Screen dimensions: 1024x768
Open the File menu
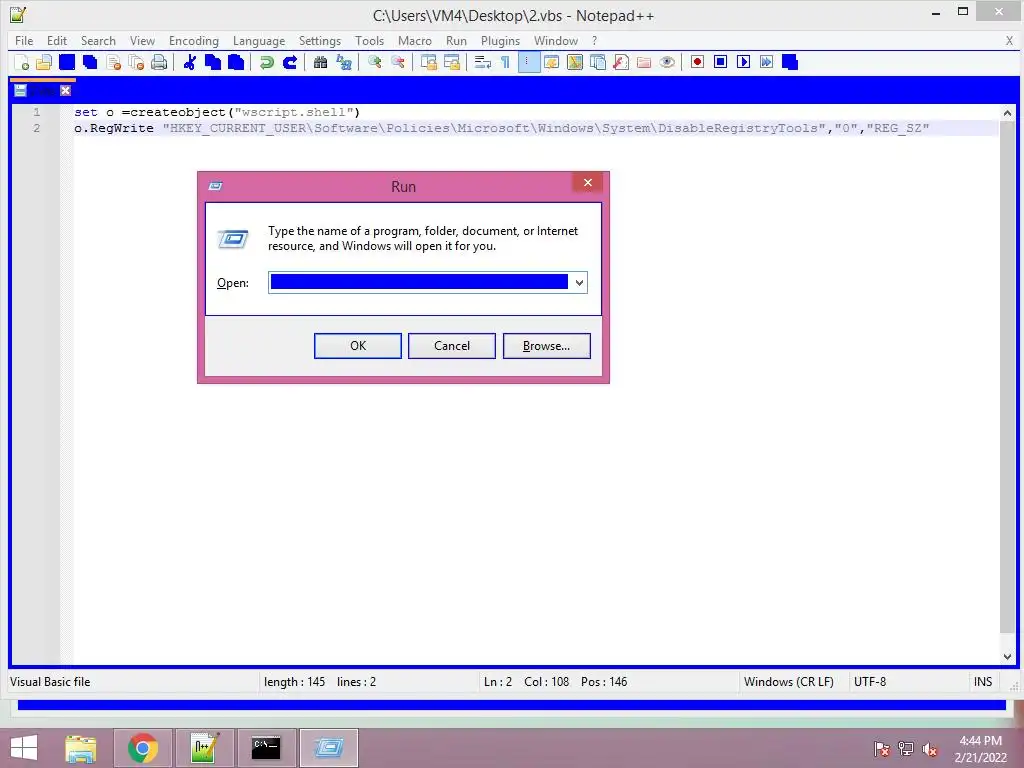(24, 40)
